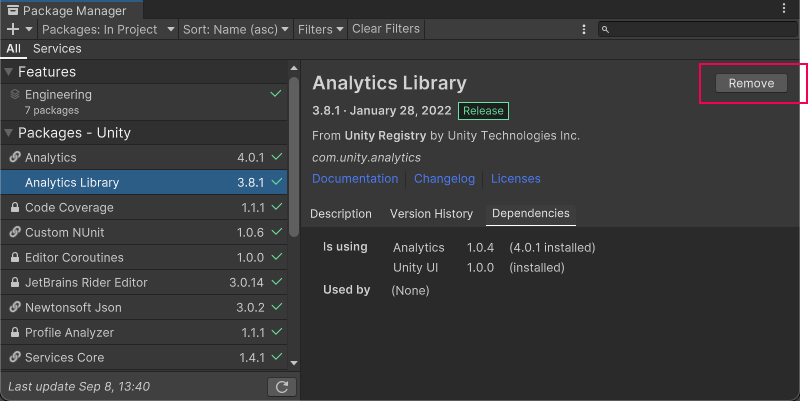Open the Filters dropdown
Viewport: 810px width, 401px height.
[x=320, y=30]
